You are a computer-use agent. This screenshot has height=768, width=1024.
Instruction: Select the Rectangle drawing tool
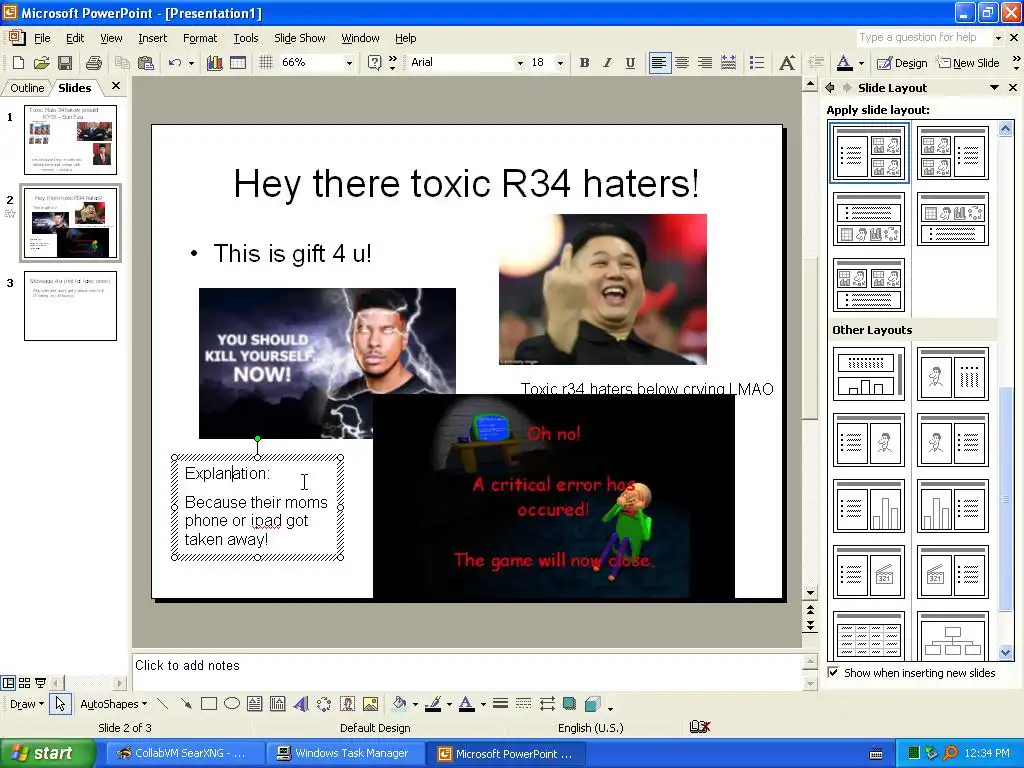209,703
